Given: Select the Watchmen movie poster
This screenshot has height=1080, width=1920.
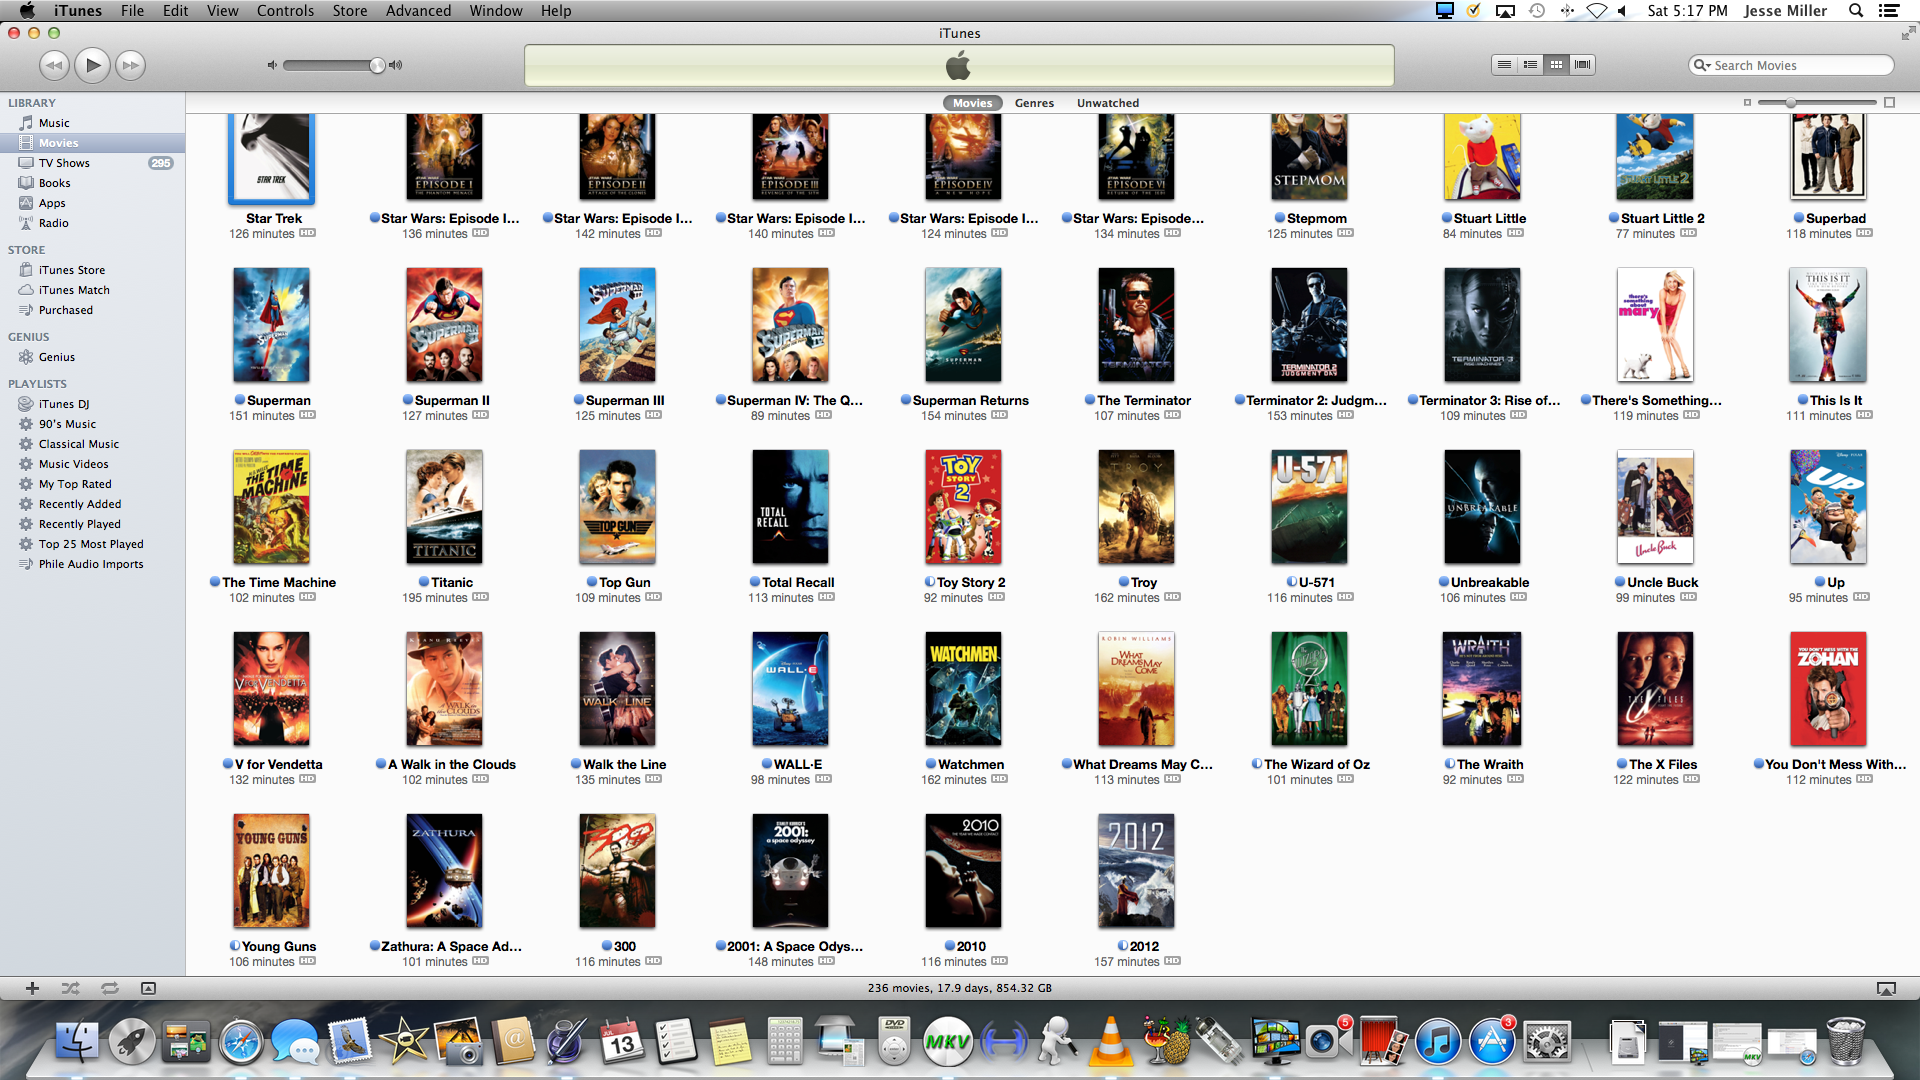Looking at the screenshot, I should click(x=963, y=689).
